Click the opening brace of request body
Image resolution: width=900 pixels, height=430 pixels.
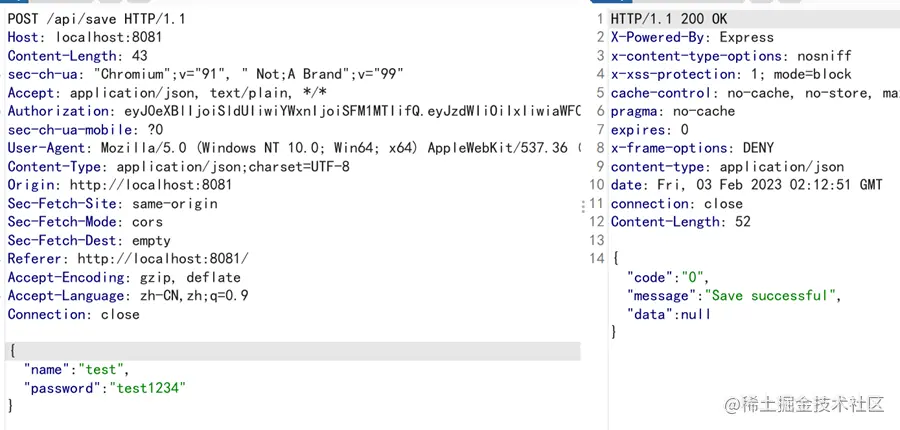11,351
